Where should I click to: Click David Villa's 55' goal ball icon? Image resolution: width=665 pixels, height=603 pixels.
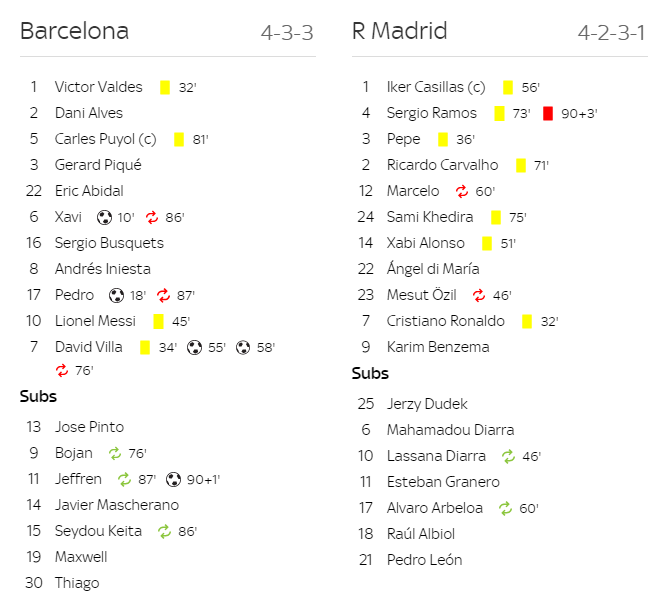(x=195, y=348)
